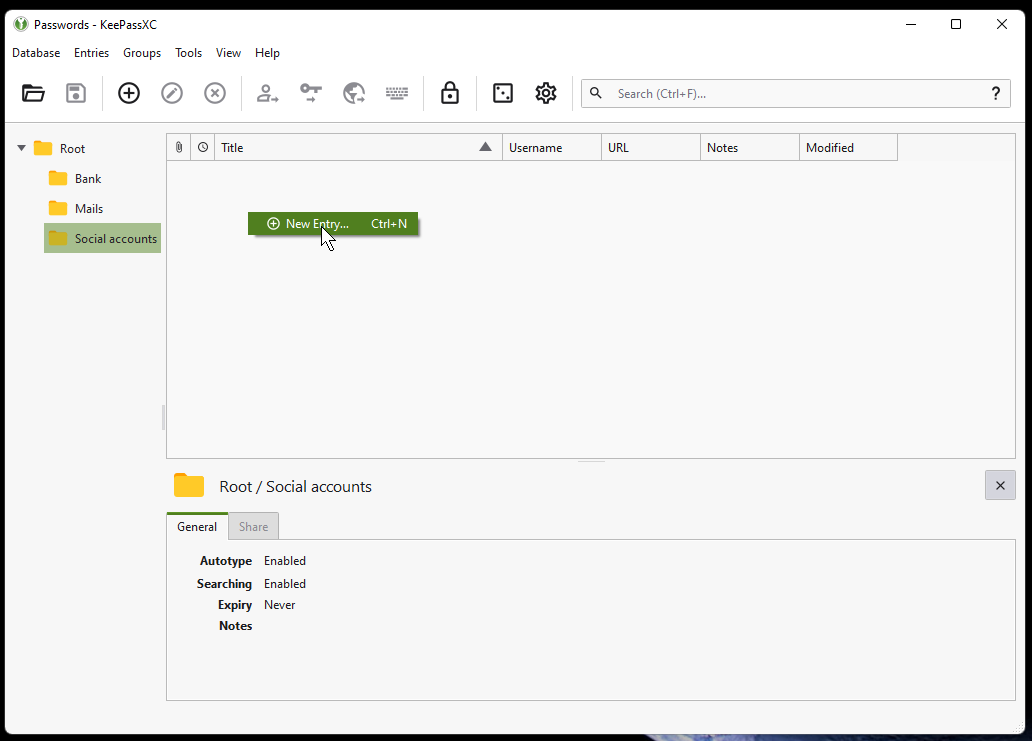The height and width of the screenshot is (741, 1032).
Task: Sort entries by Username column
Action: tap(552, 147)
